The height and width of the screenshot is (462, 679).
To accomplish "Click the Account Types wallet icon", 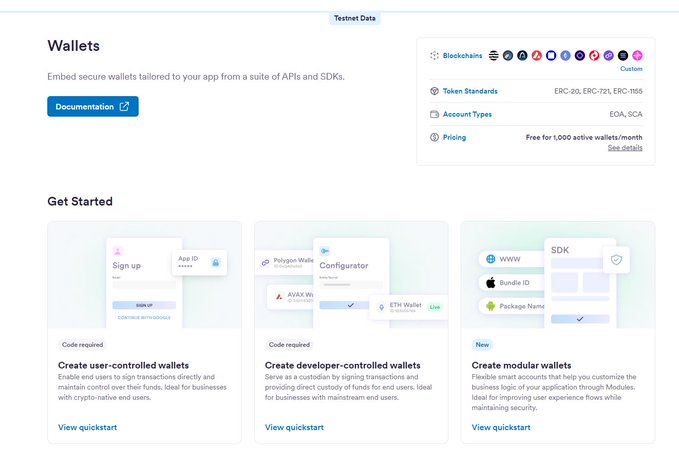I will tap(434, 114).
